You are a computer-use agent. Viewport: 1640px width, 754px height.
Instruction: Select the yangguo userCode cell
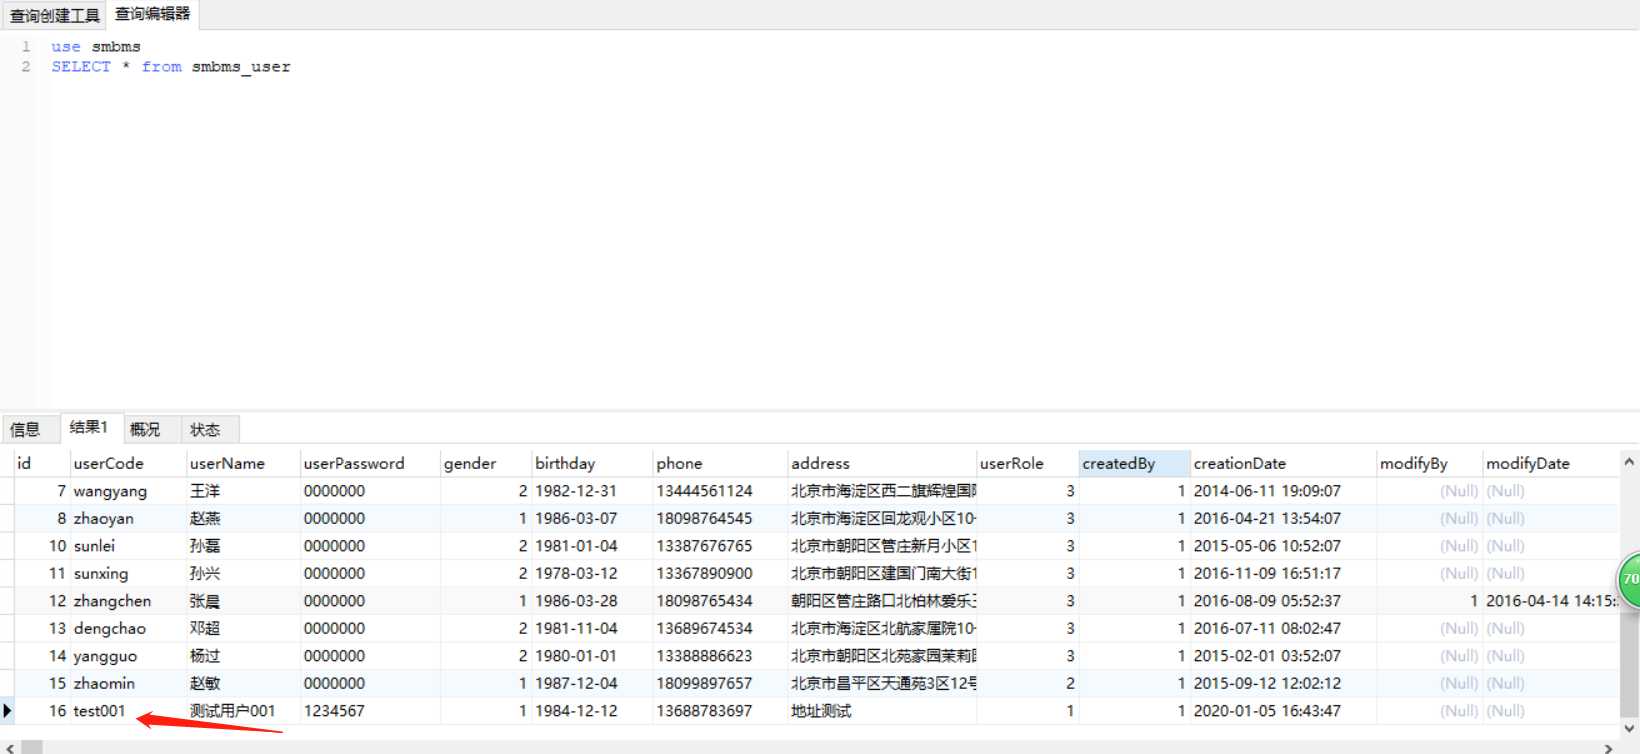pyautogui.click(x=128, y=656)
